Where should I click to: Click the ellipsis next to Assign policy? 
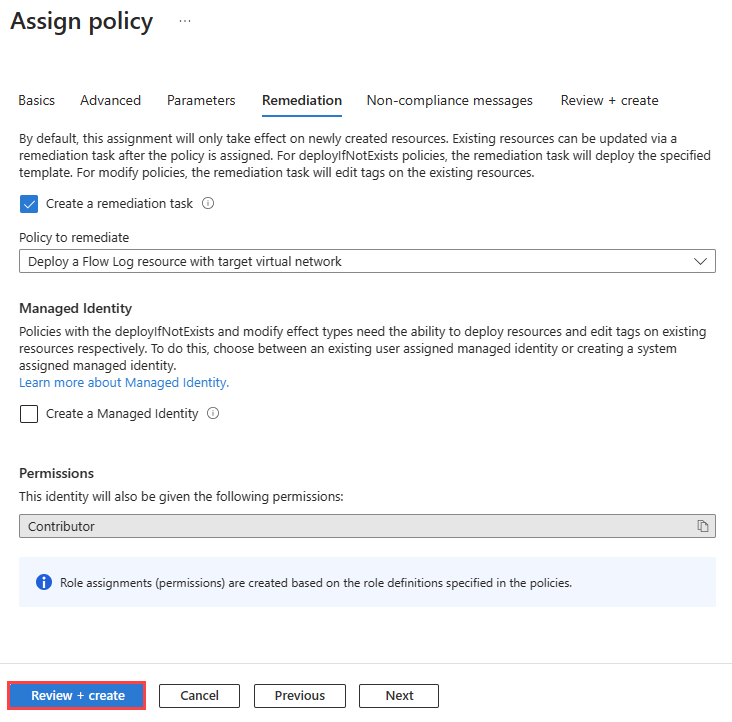(x=185, y=21)
